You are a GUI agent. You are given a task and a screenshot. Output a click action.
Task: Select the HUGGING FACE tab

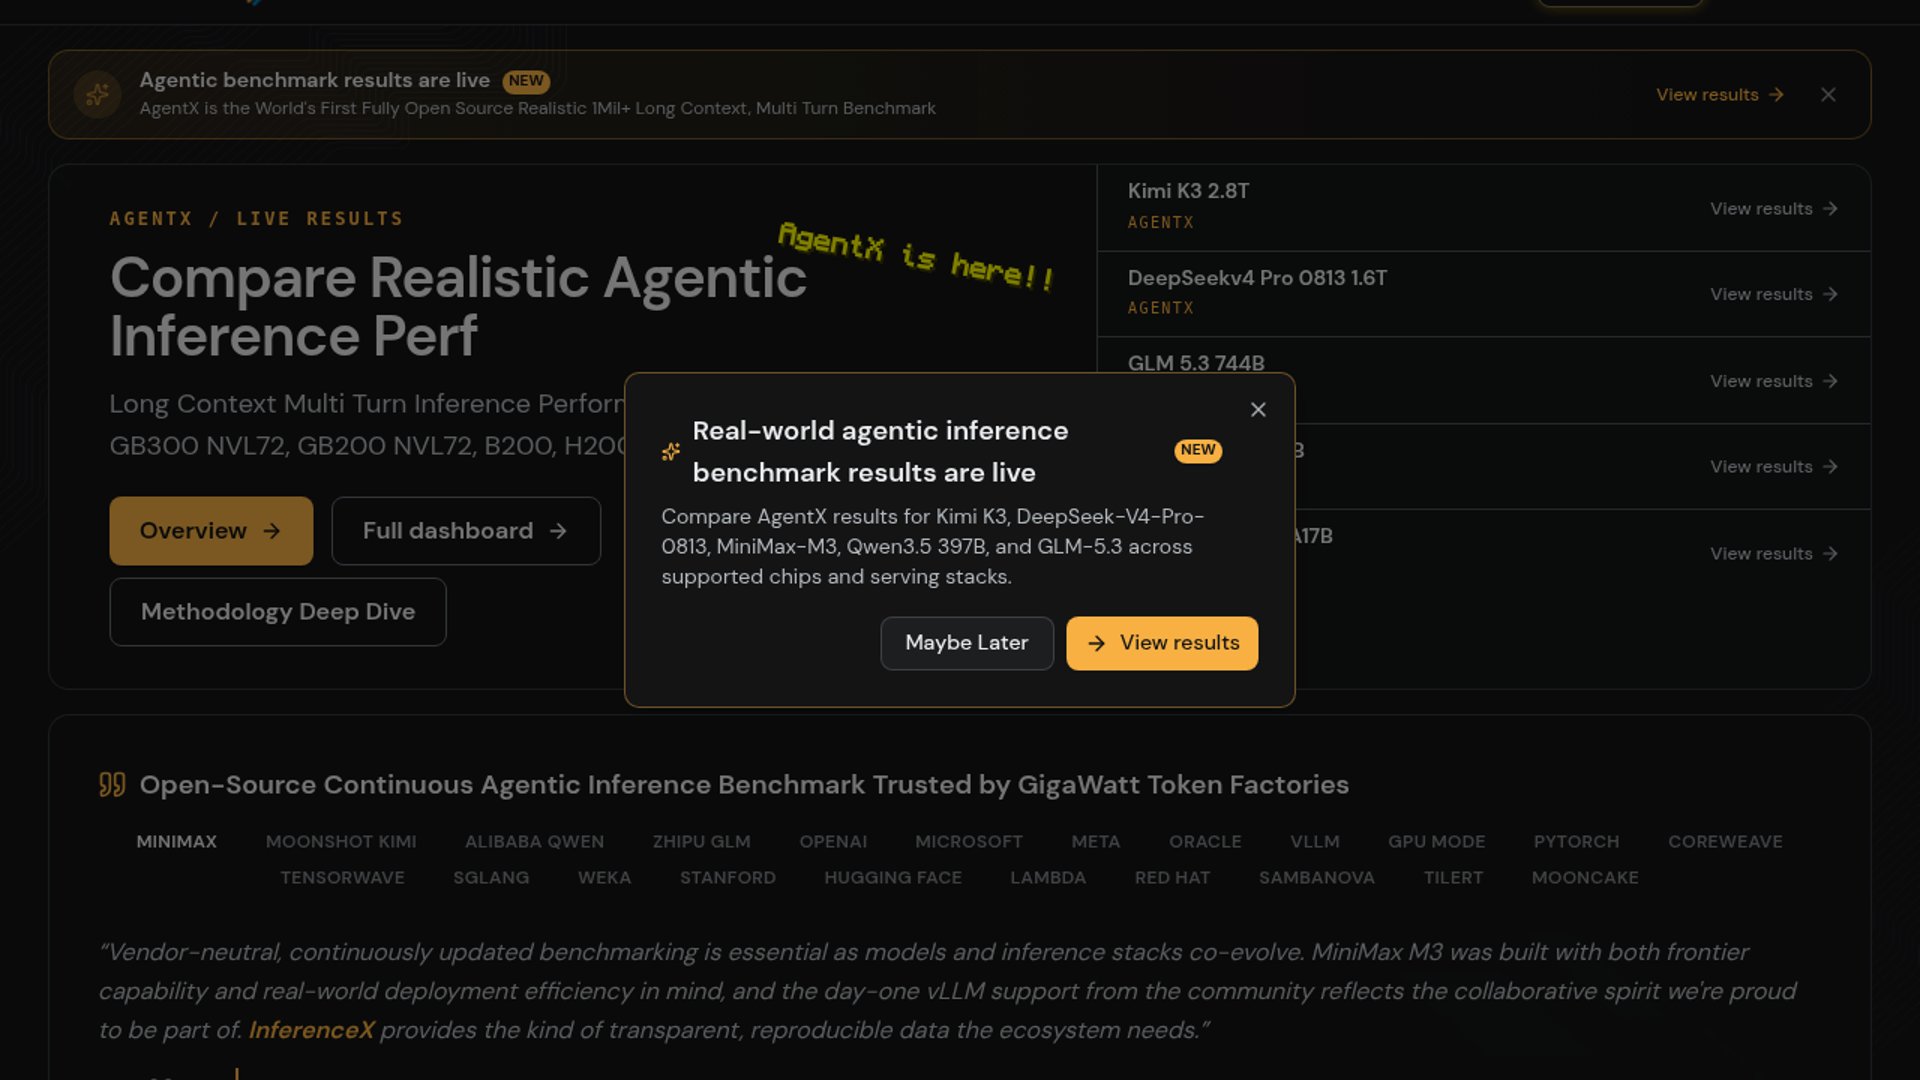click(x=893, y=878)
